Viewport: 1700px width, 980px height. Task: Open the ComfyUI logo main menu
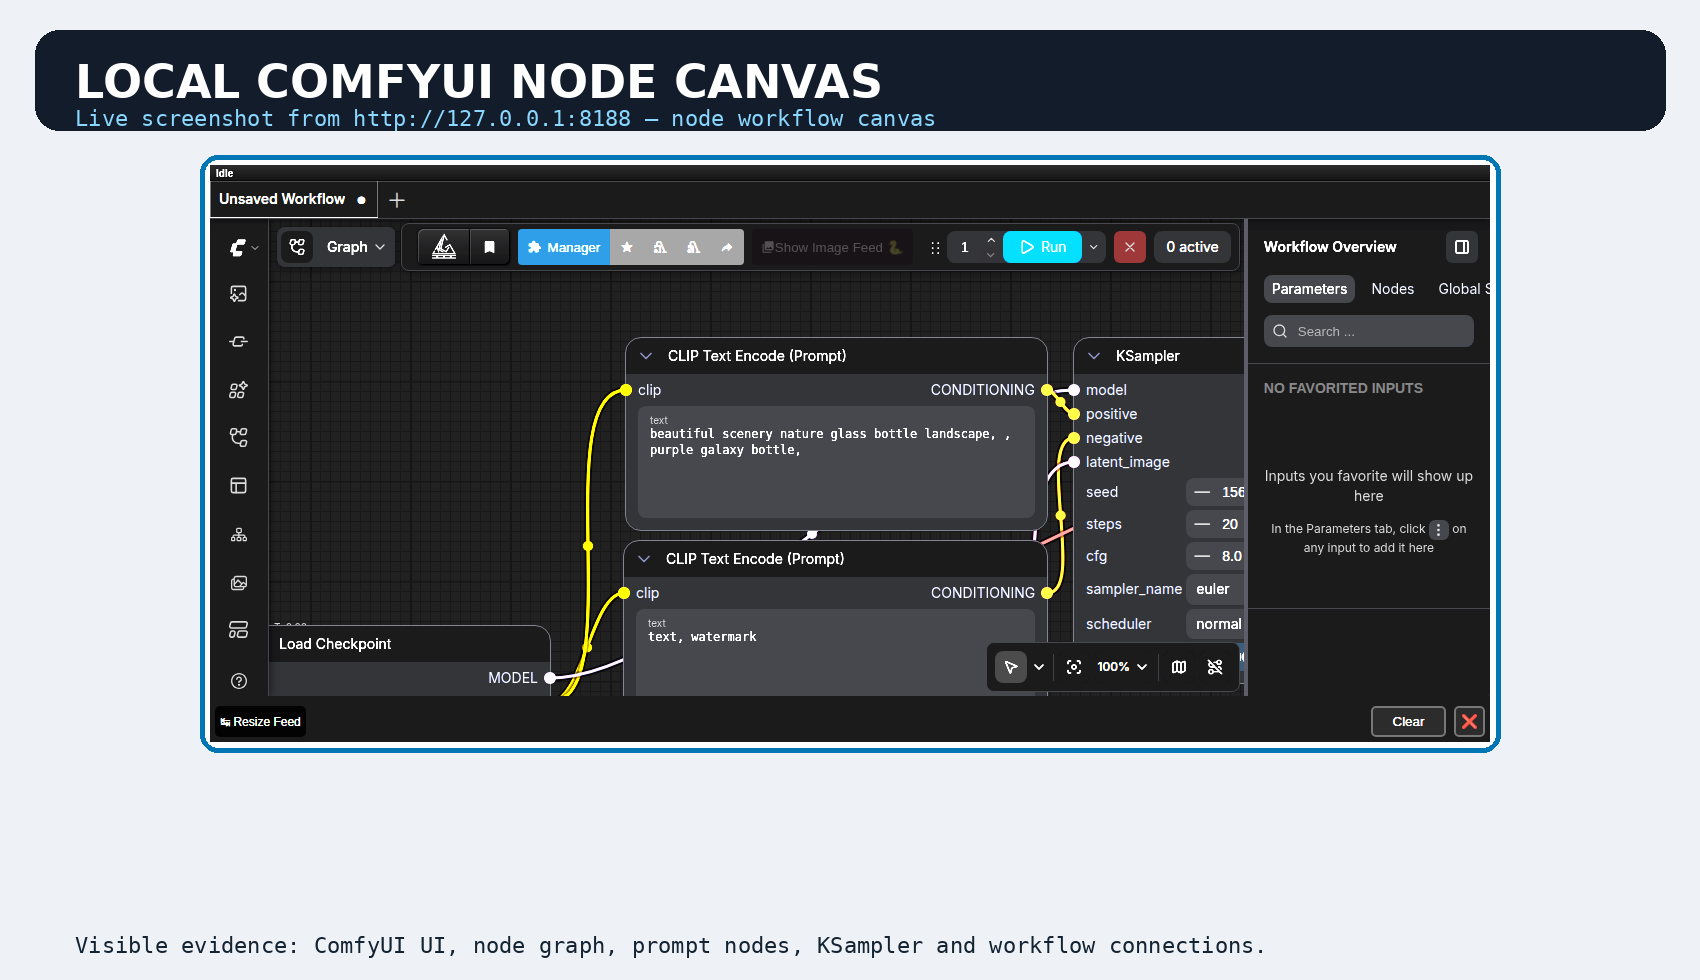coord(243,247)
